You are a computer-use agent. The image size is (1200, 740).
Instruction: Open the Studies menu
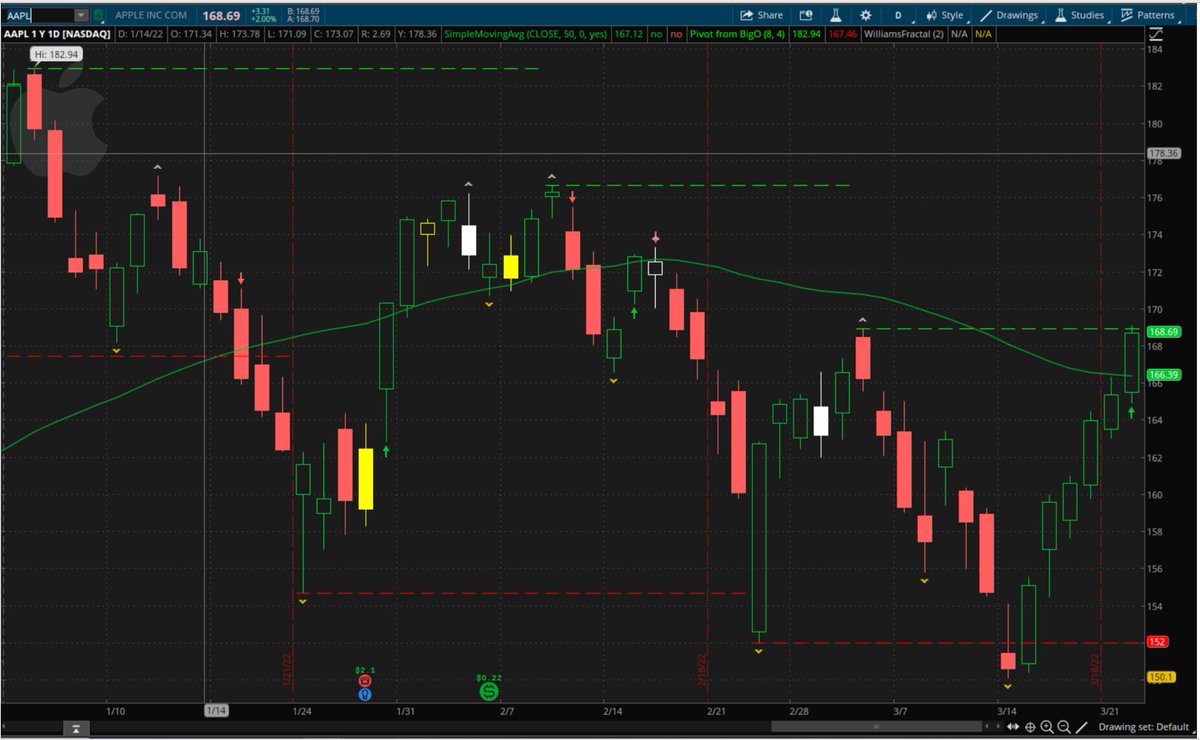[1078, 15]
